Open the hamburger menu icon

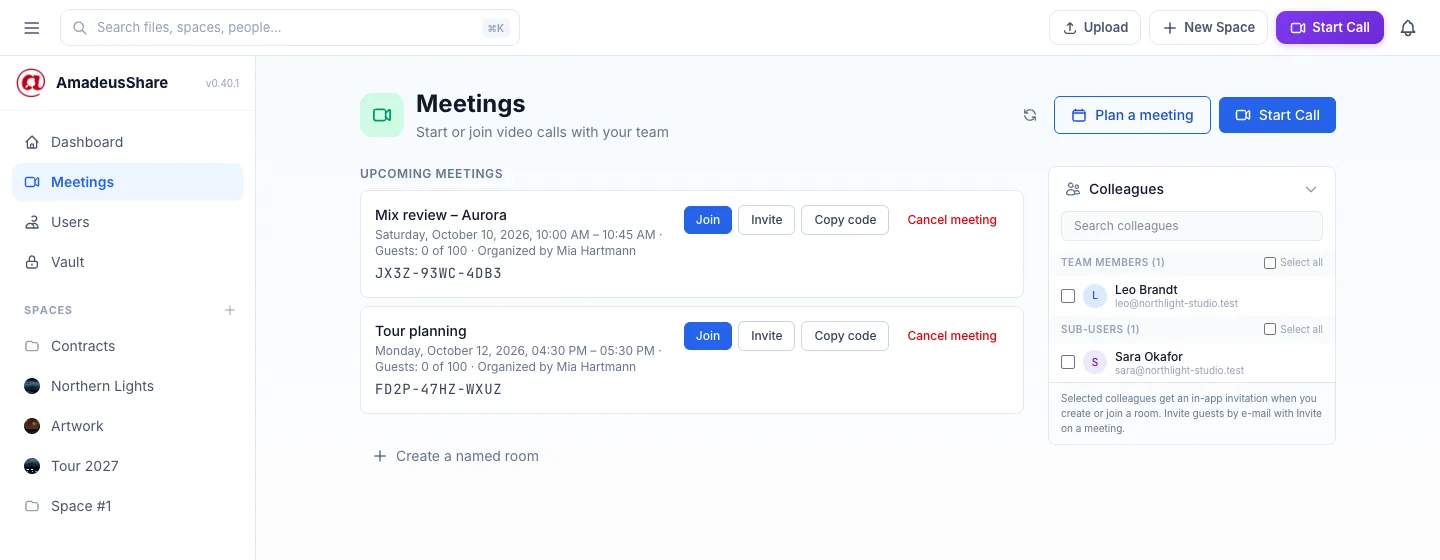(x=32, y=28)
